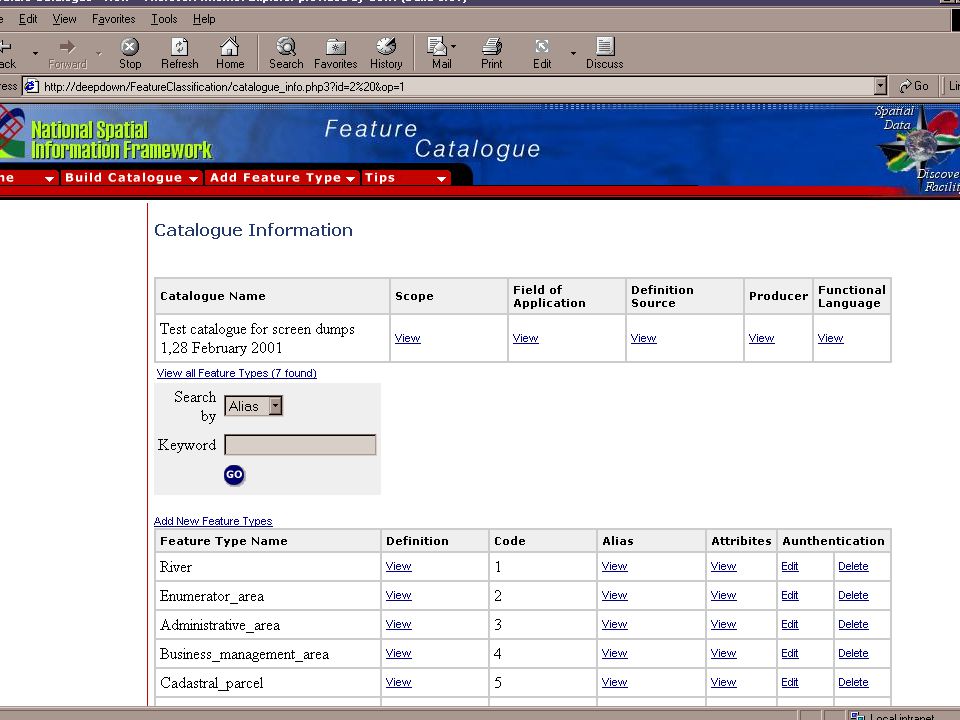Image resolution: width=960 pixels, height=720 pixels.
Task: View the Alias for River
Action: (x=614, y=566)
